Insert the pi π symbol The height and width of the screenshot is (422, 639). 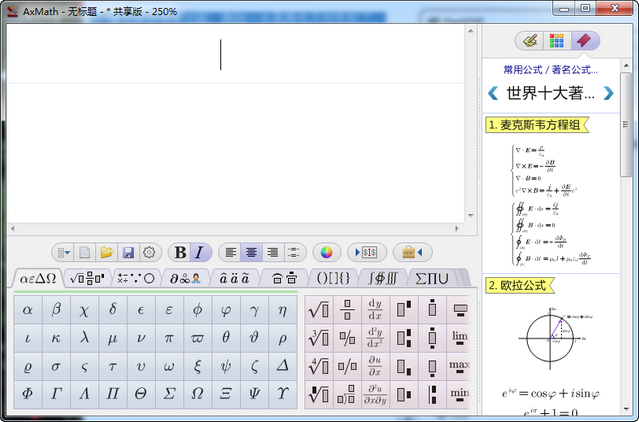click(169, 338)
